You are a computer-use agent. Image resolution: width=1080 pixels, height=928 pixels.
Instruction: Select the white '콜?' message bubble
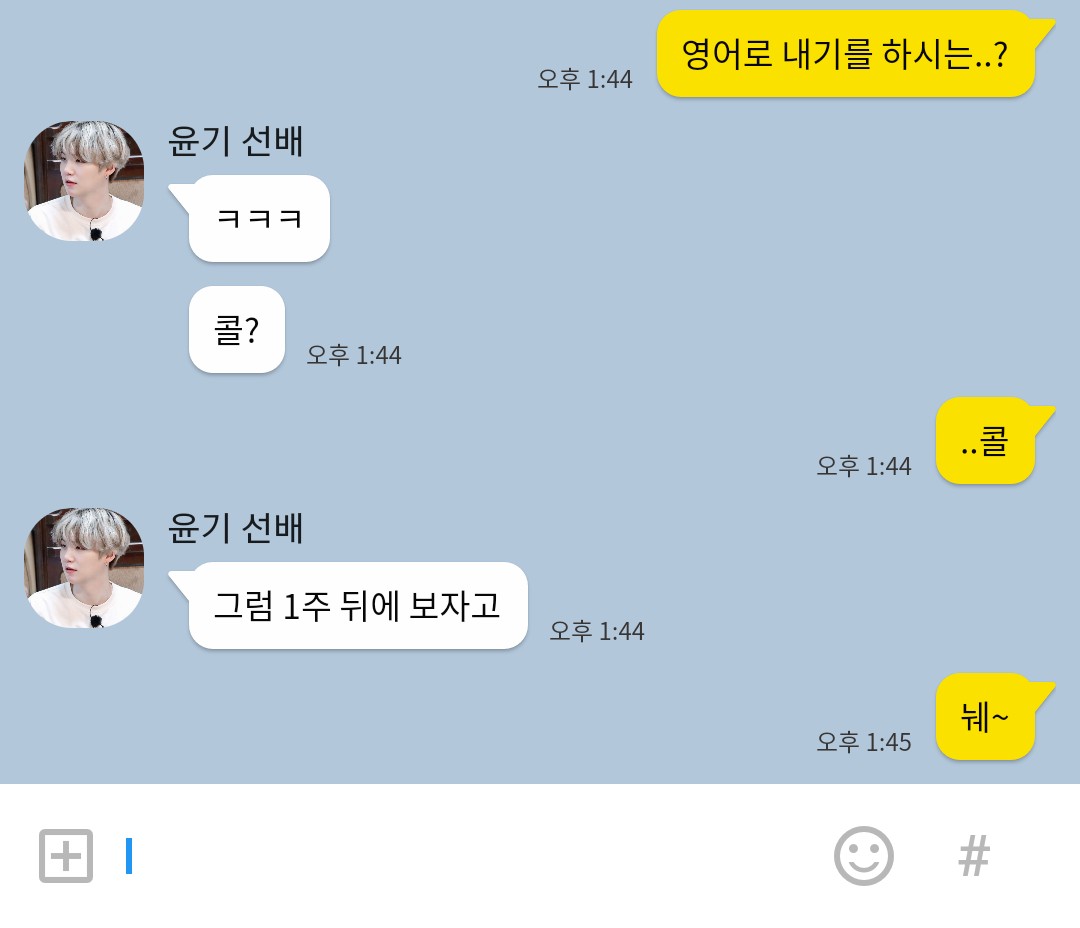[236, 329]
